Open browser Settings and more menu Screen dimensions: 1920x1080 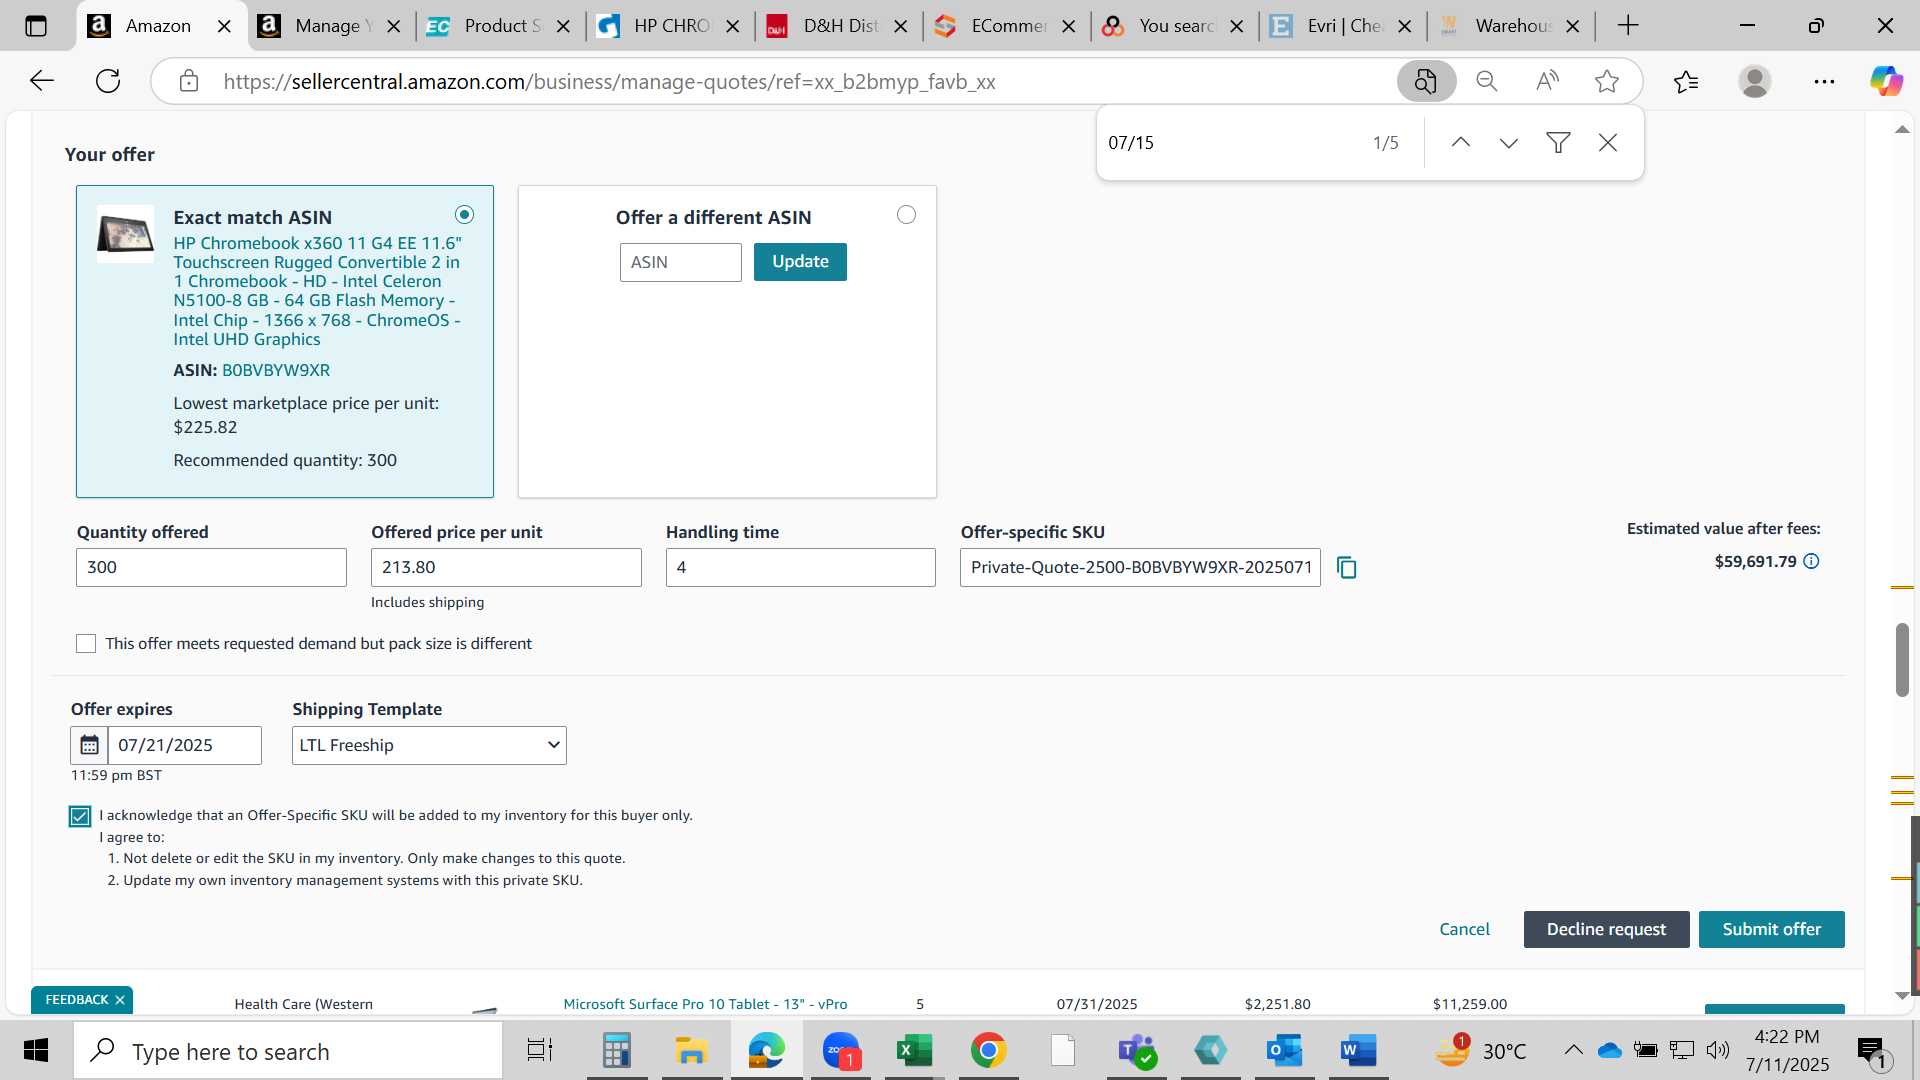point(1824,81)
